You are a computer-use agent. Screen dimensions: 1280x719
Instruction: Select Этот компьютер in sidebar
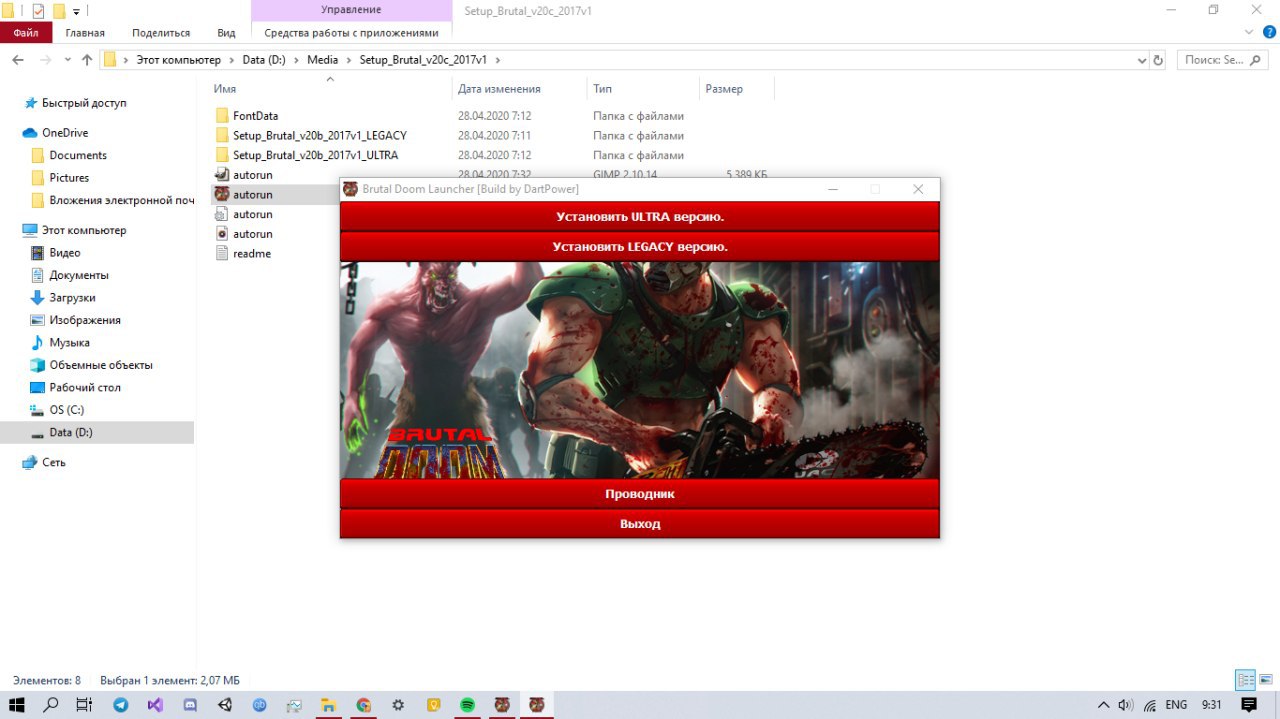coord(84,230)
